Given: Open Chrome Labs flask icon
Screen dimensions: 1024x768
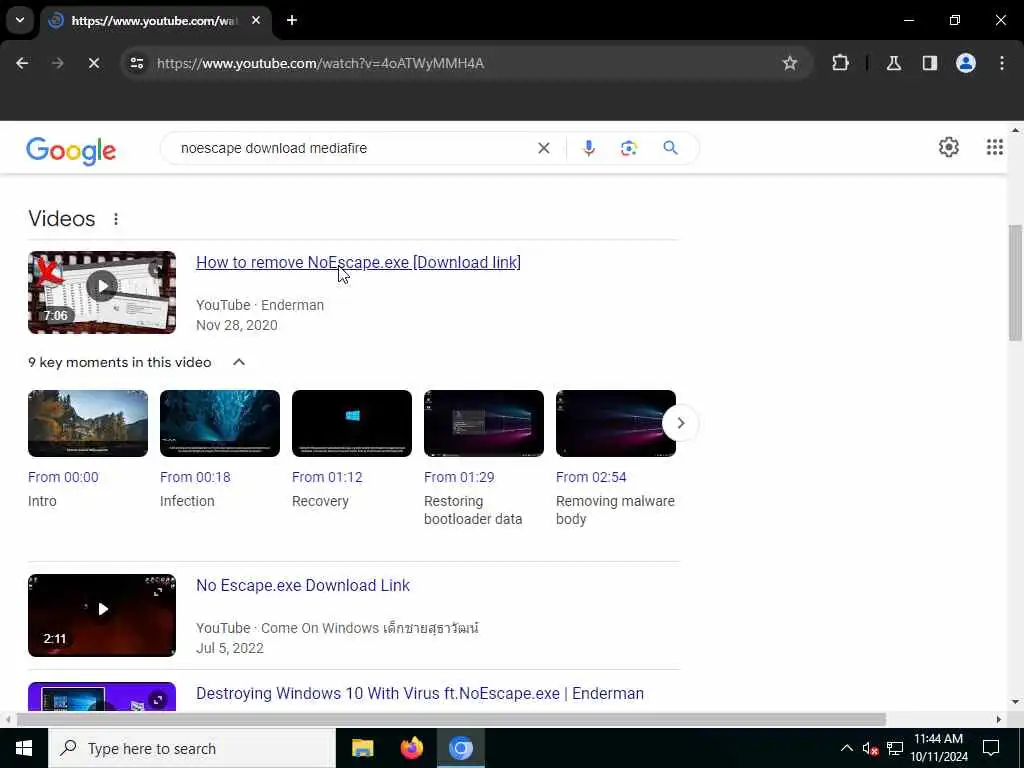Looking at the screenshot, I should pos(894,63).
